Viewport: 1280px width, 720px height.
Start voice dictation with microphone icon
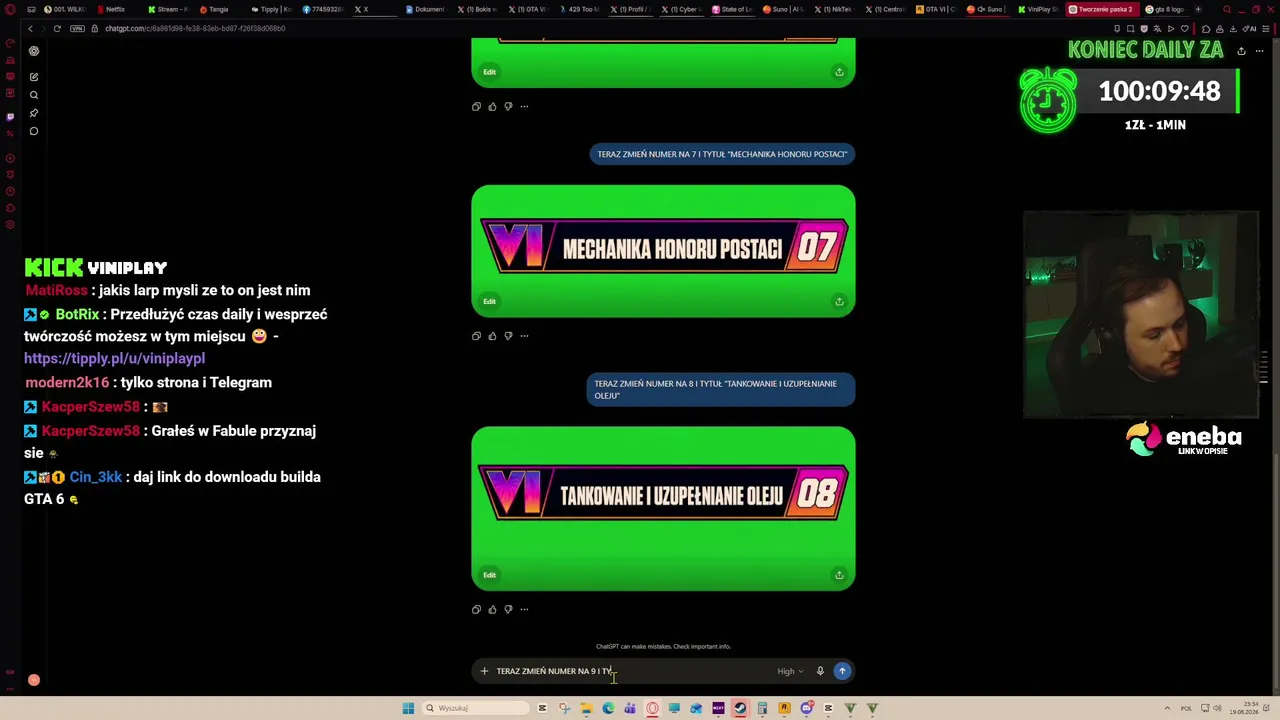820,671
